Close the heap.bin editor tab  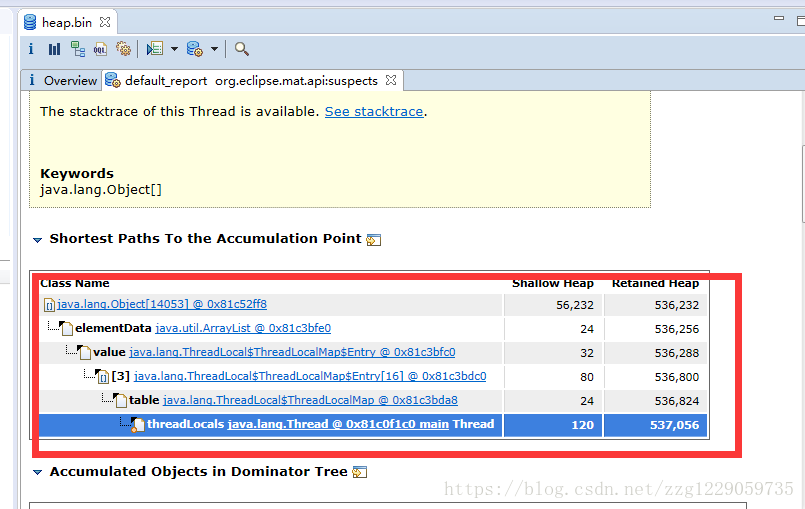tap(103, 22)
